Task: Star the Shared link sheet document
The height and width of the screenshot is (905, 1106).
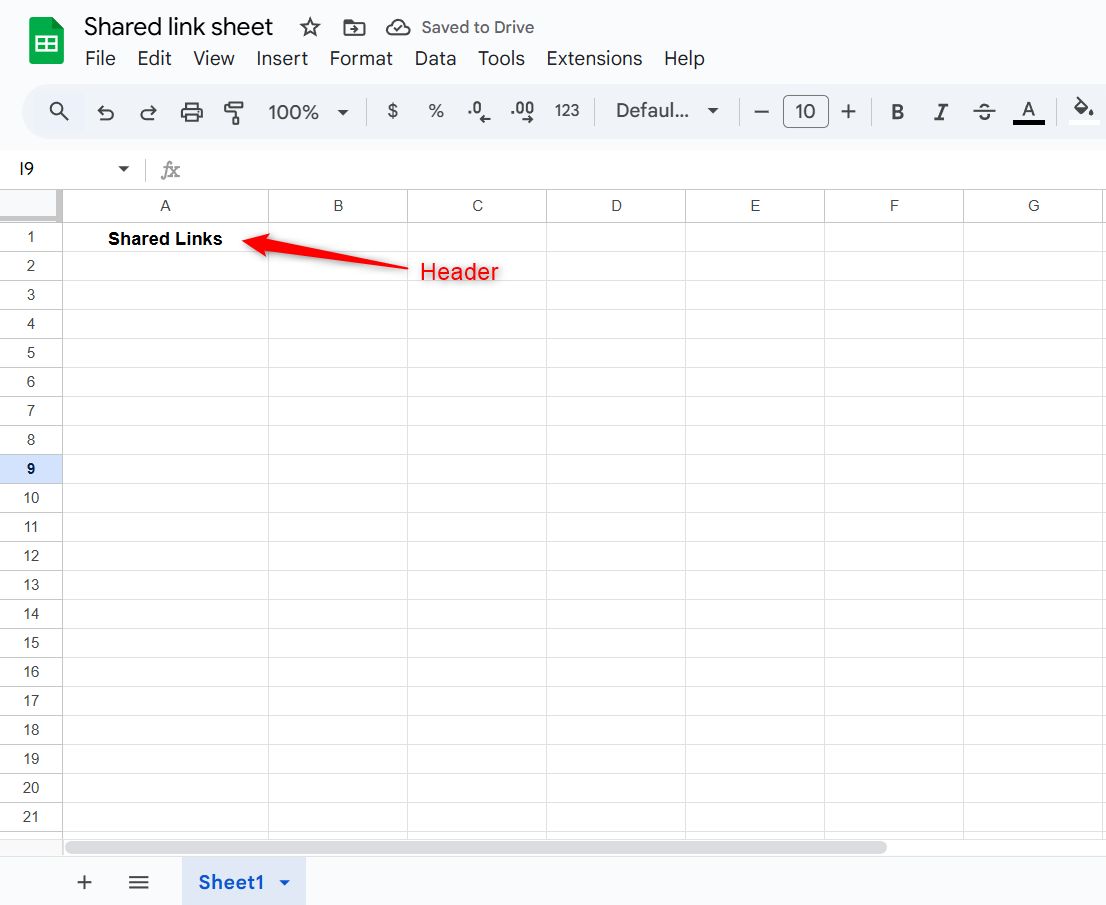Action: pos(310,27)
